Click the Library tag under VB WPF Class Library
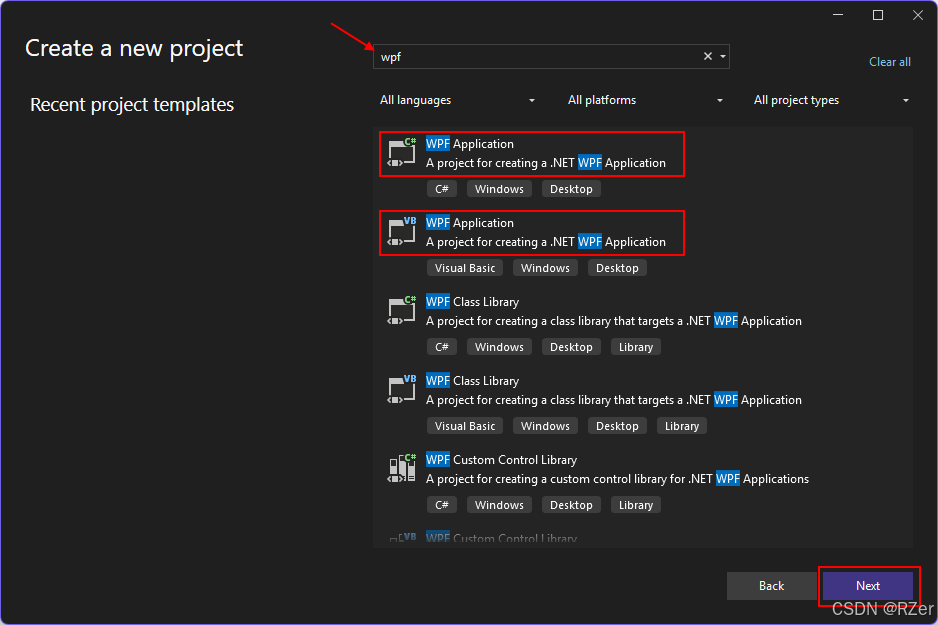Image resolution: width=938 pixels, height=625 pixels. 682,426
